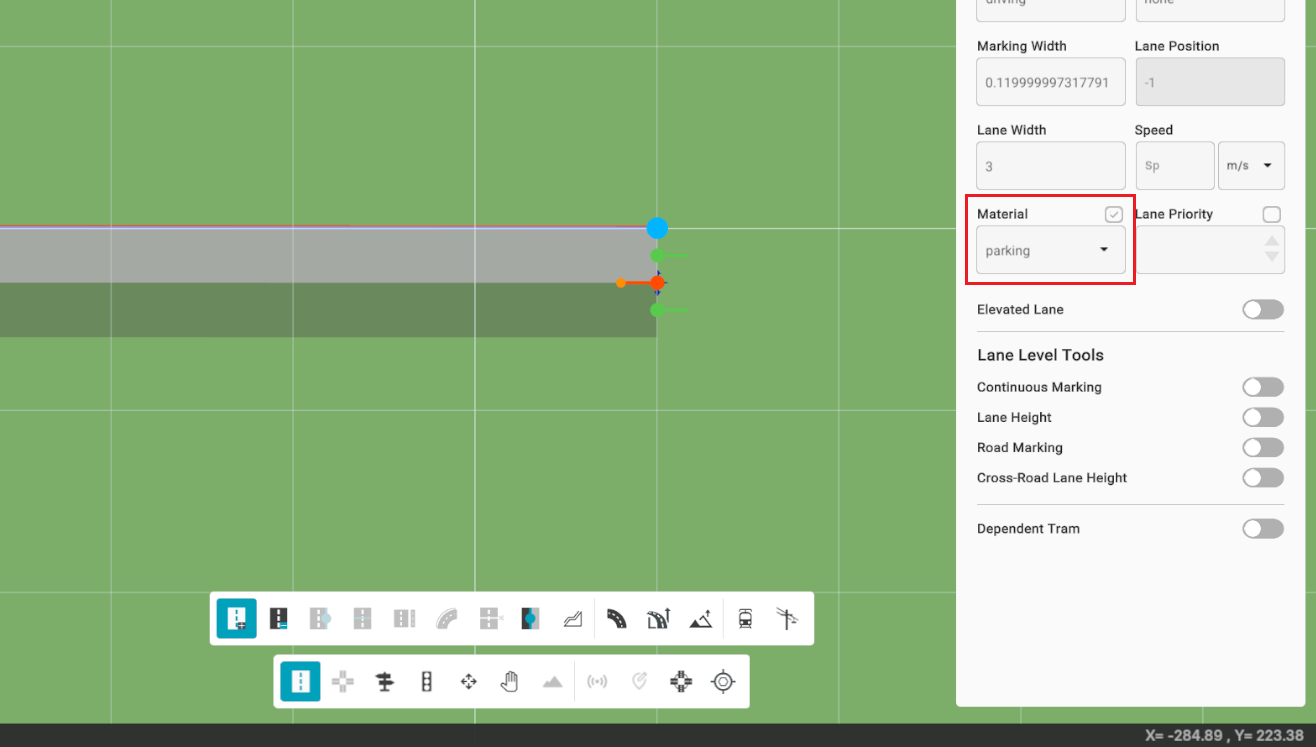Toggle the Dependent Tram switch

pyautogui.click(x=1262, y=529)
